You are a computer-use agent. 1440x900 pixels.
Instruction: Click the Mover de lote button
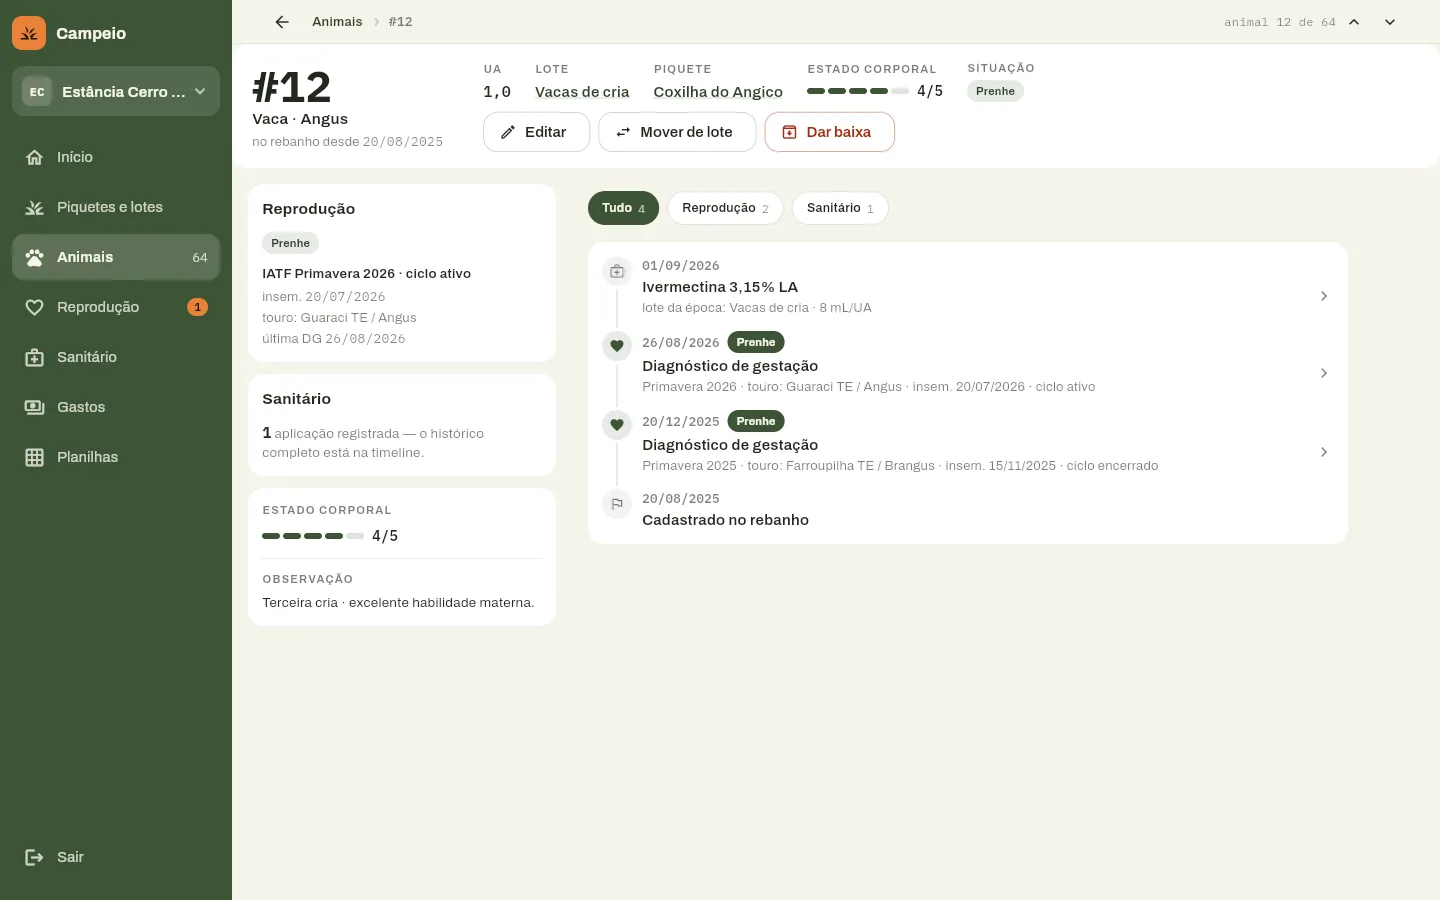coord(677,132)
